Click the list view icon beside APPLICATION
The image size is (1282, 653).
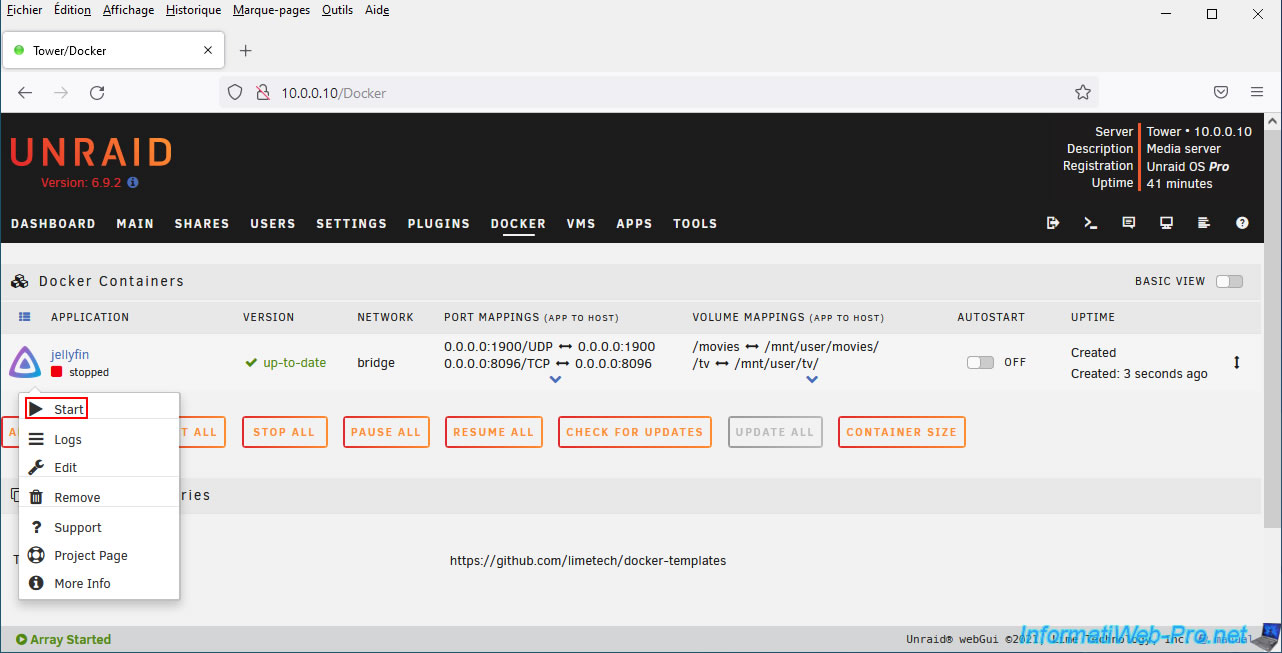[x=25, y=317]
